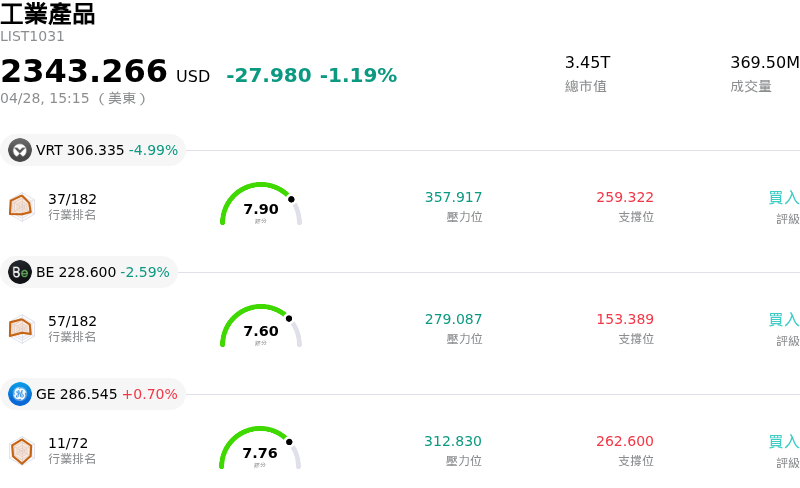Click the VRT 買入 rating link

click(x=784, y=198)
